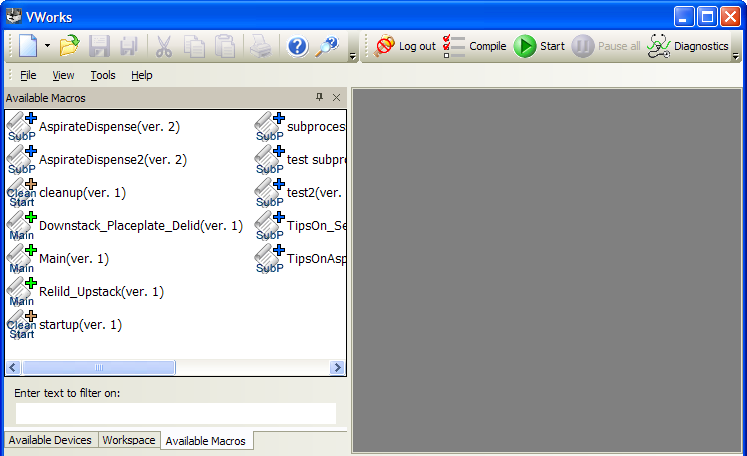Viewport: 747px width, 456px height.
Task: Click the Save All toolbar icon
Action: 129,46
